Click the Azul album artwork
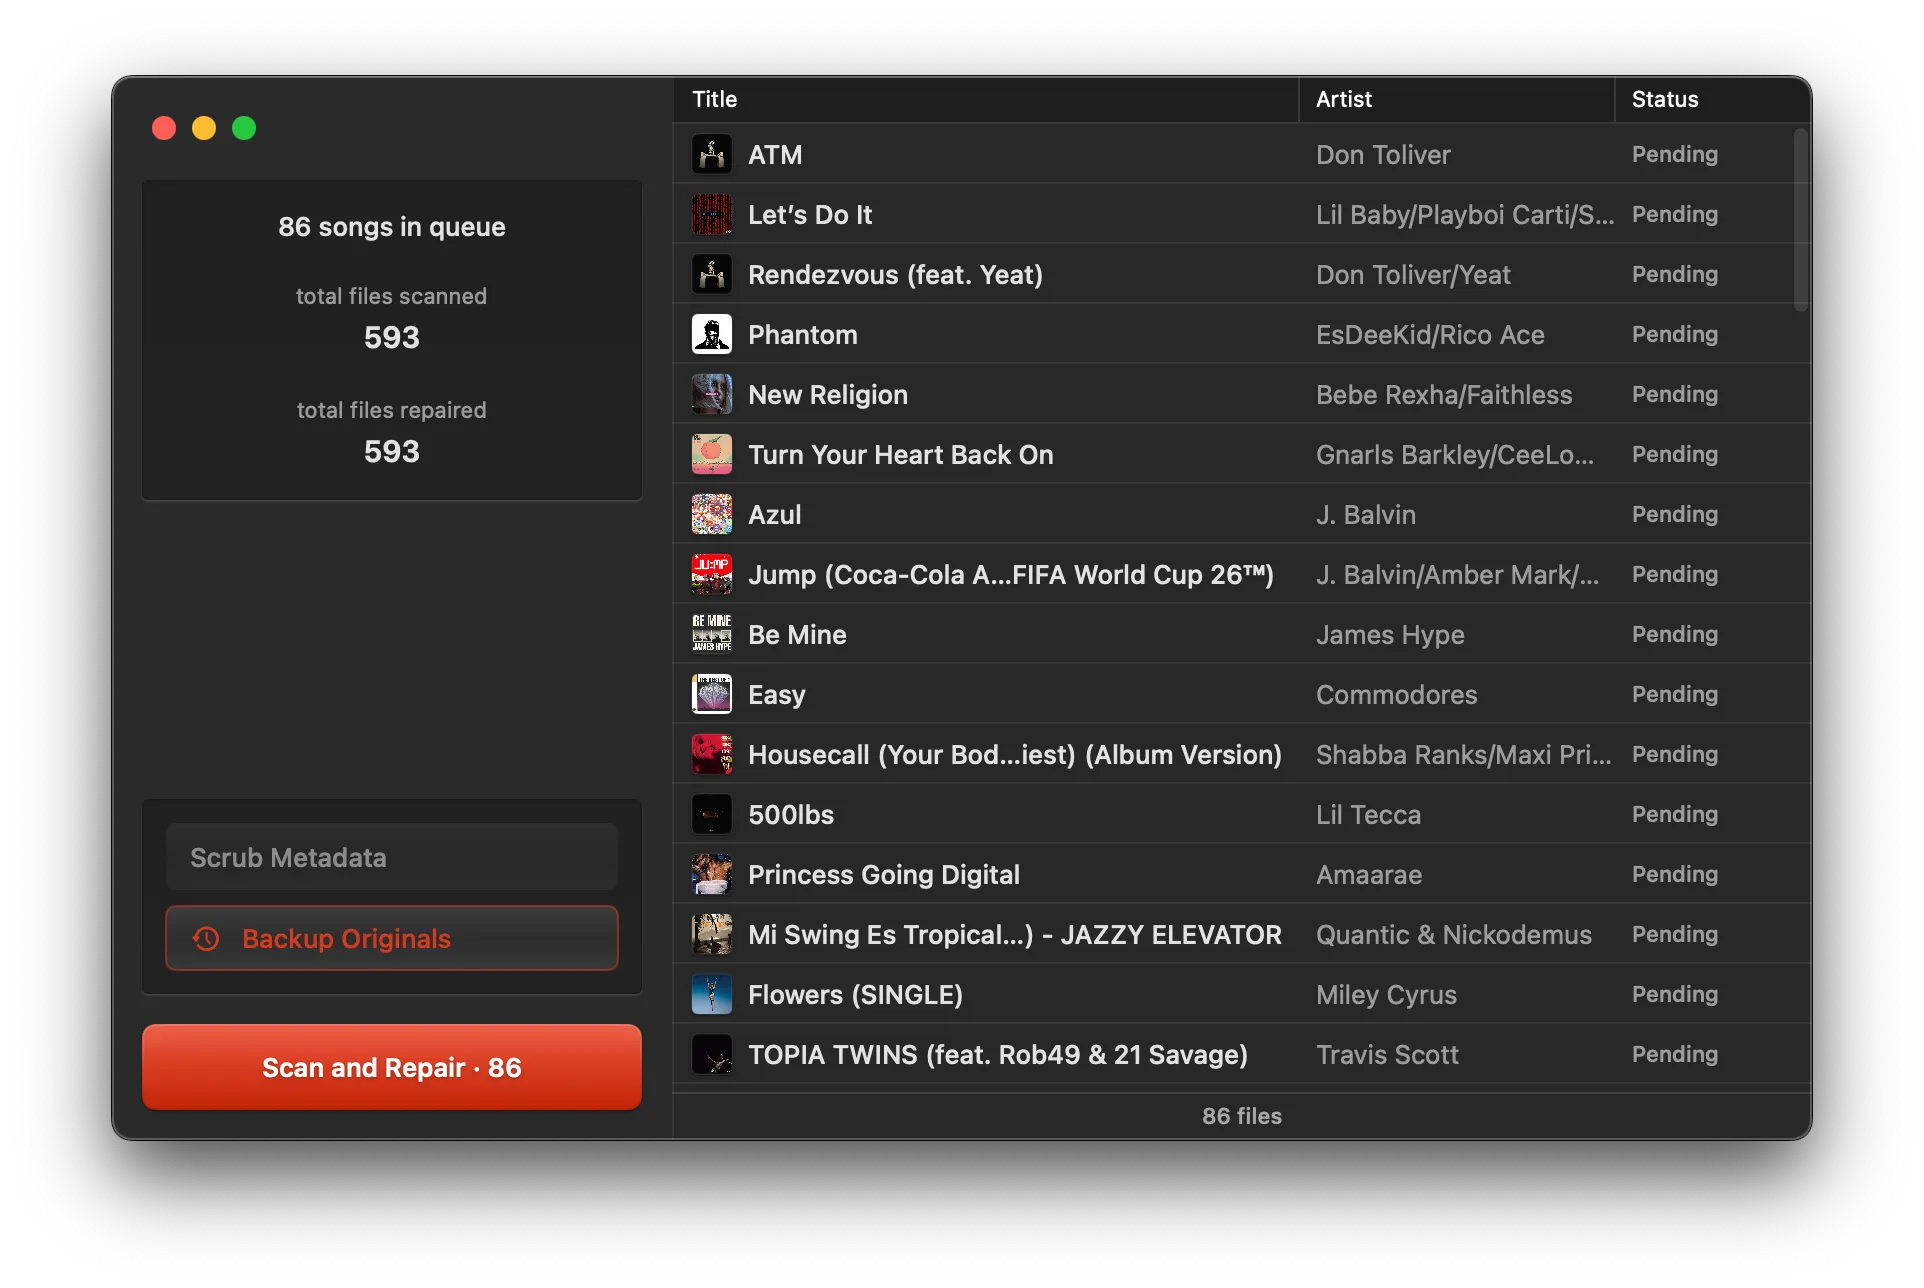Screen dimensions: 1924x1288 coord(712,515)
